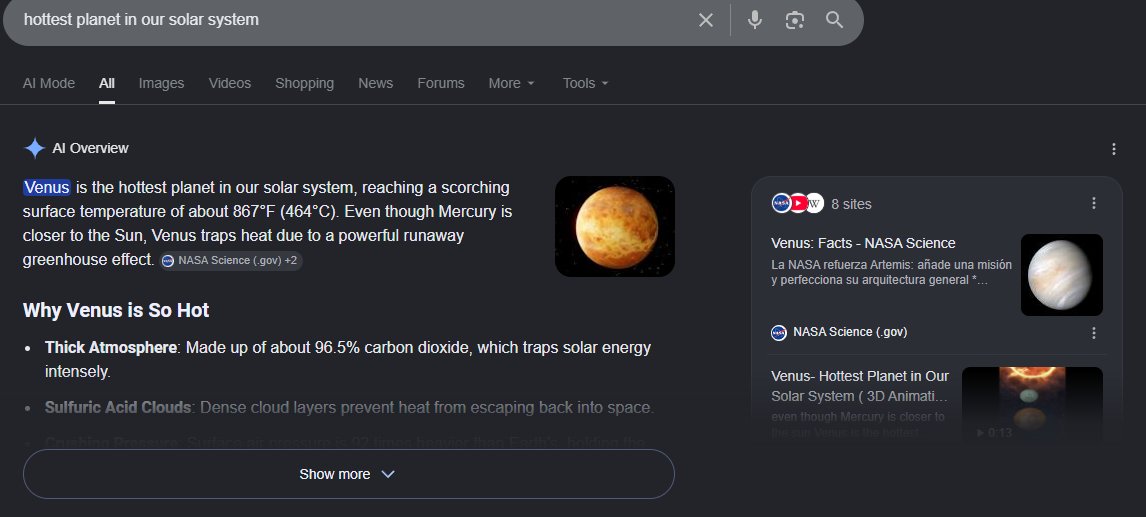This screenshot has width=1146, height=517.
Task: Go to the Shopping tab
Action: pos(304,83)
